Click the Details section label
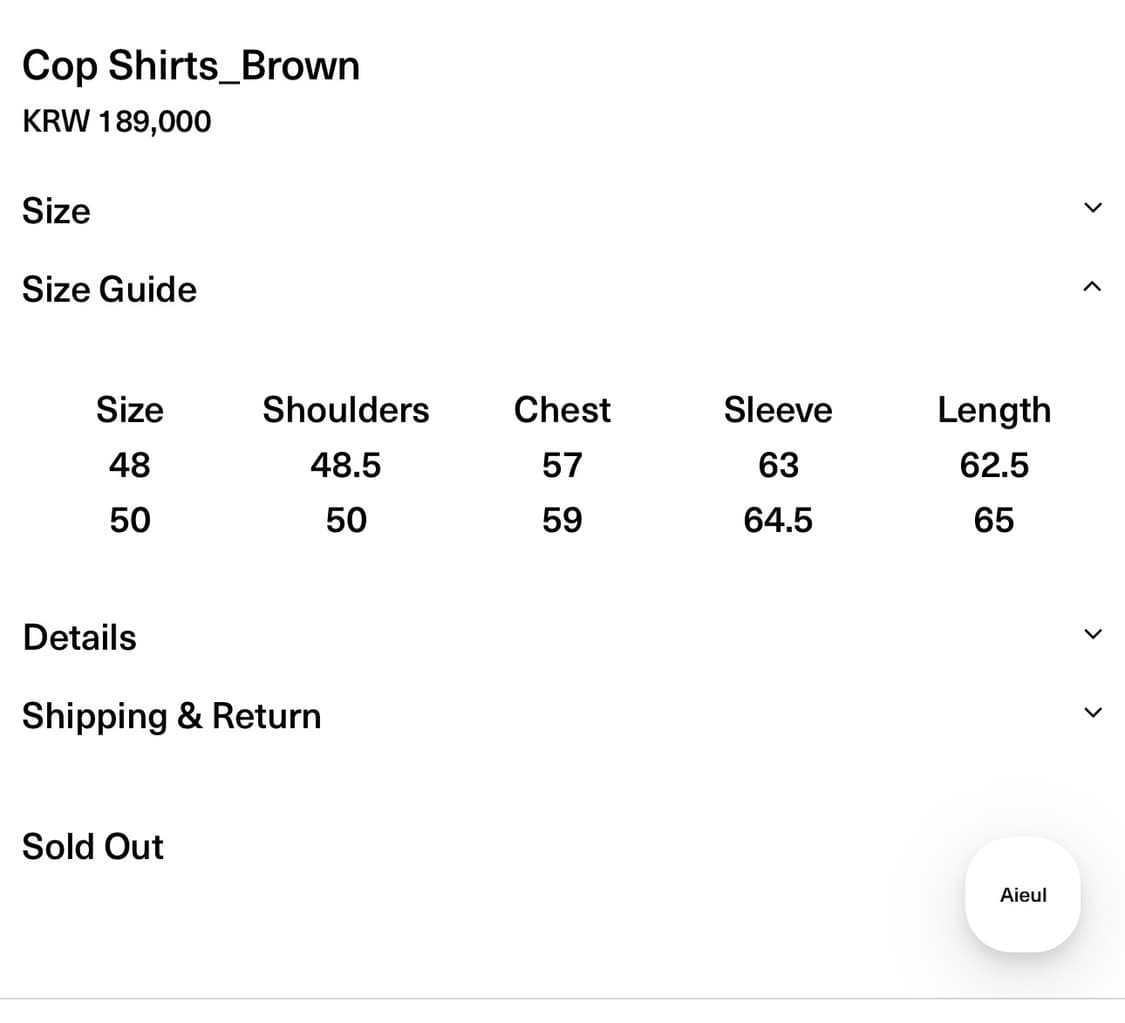Image resolution: width=1125 pixels, height=1023 pixels. (x=79, y=637)
